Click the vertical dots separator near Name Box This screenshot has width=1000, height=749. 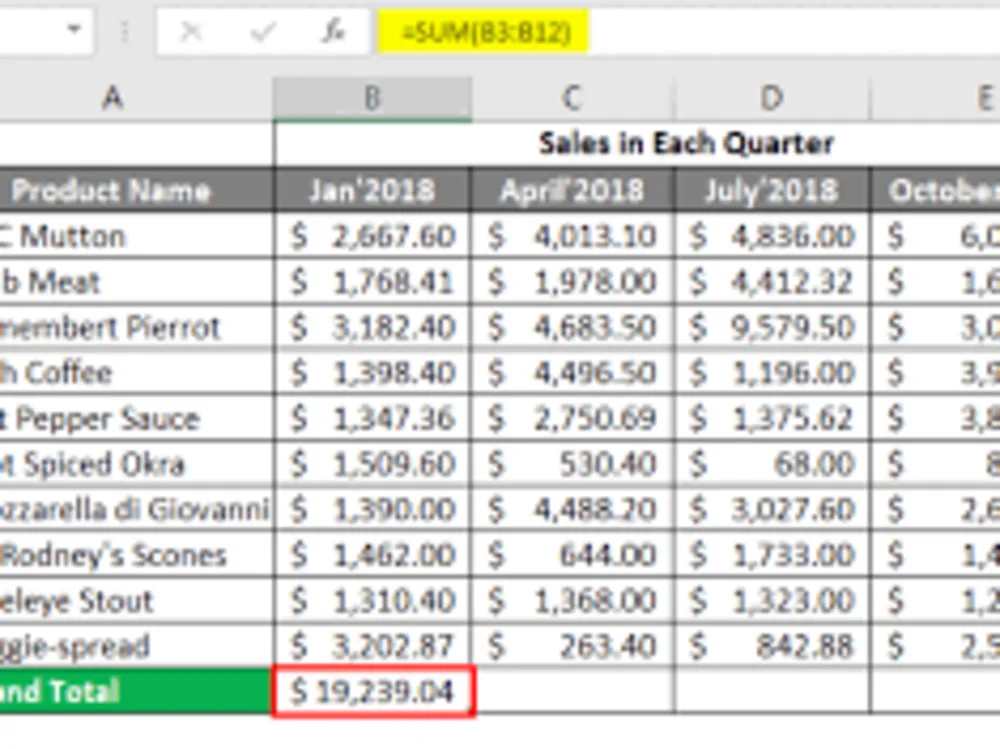126,31
